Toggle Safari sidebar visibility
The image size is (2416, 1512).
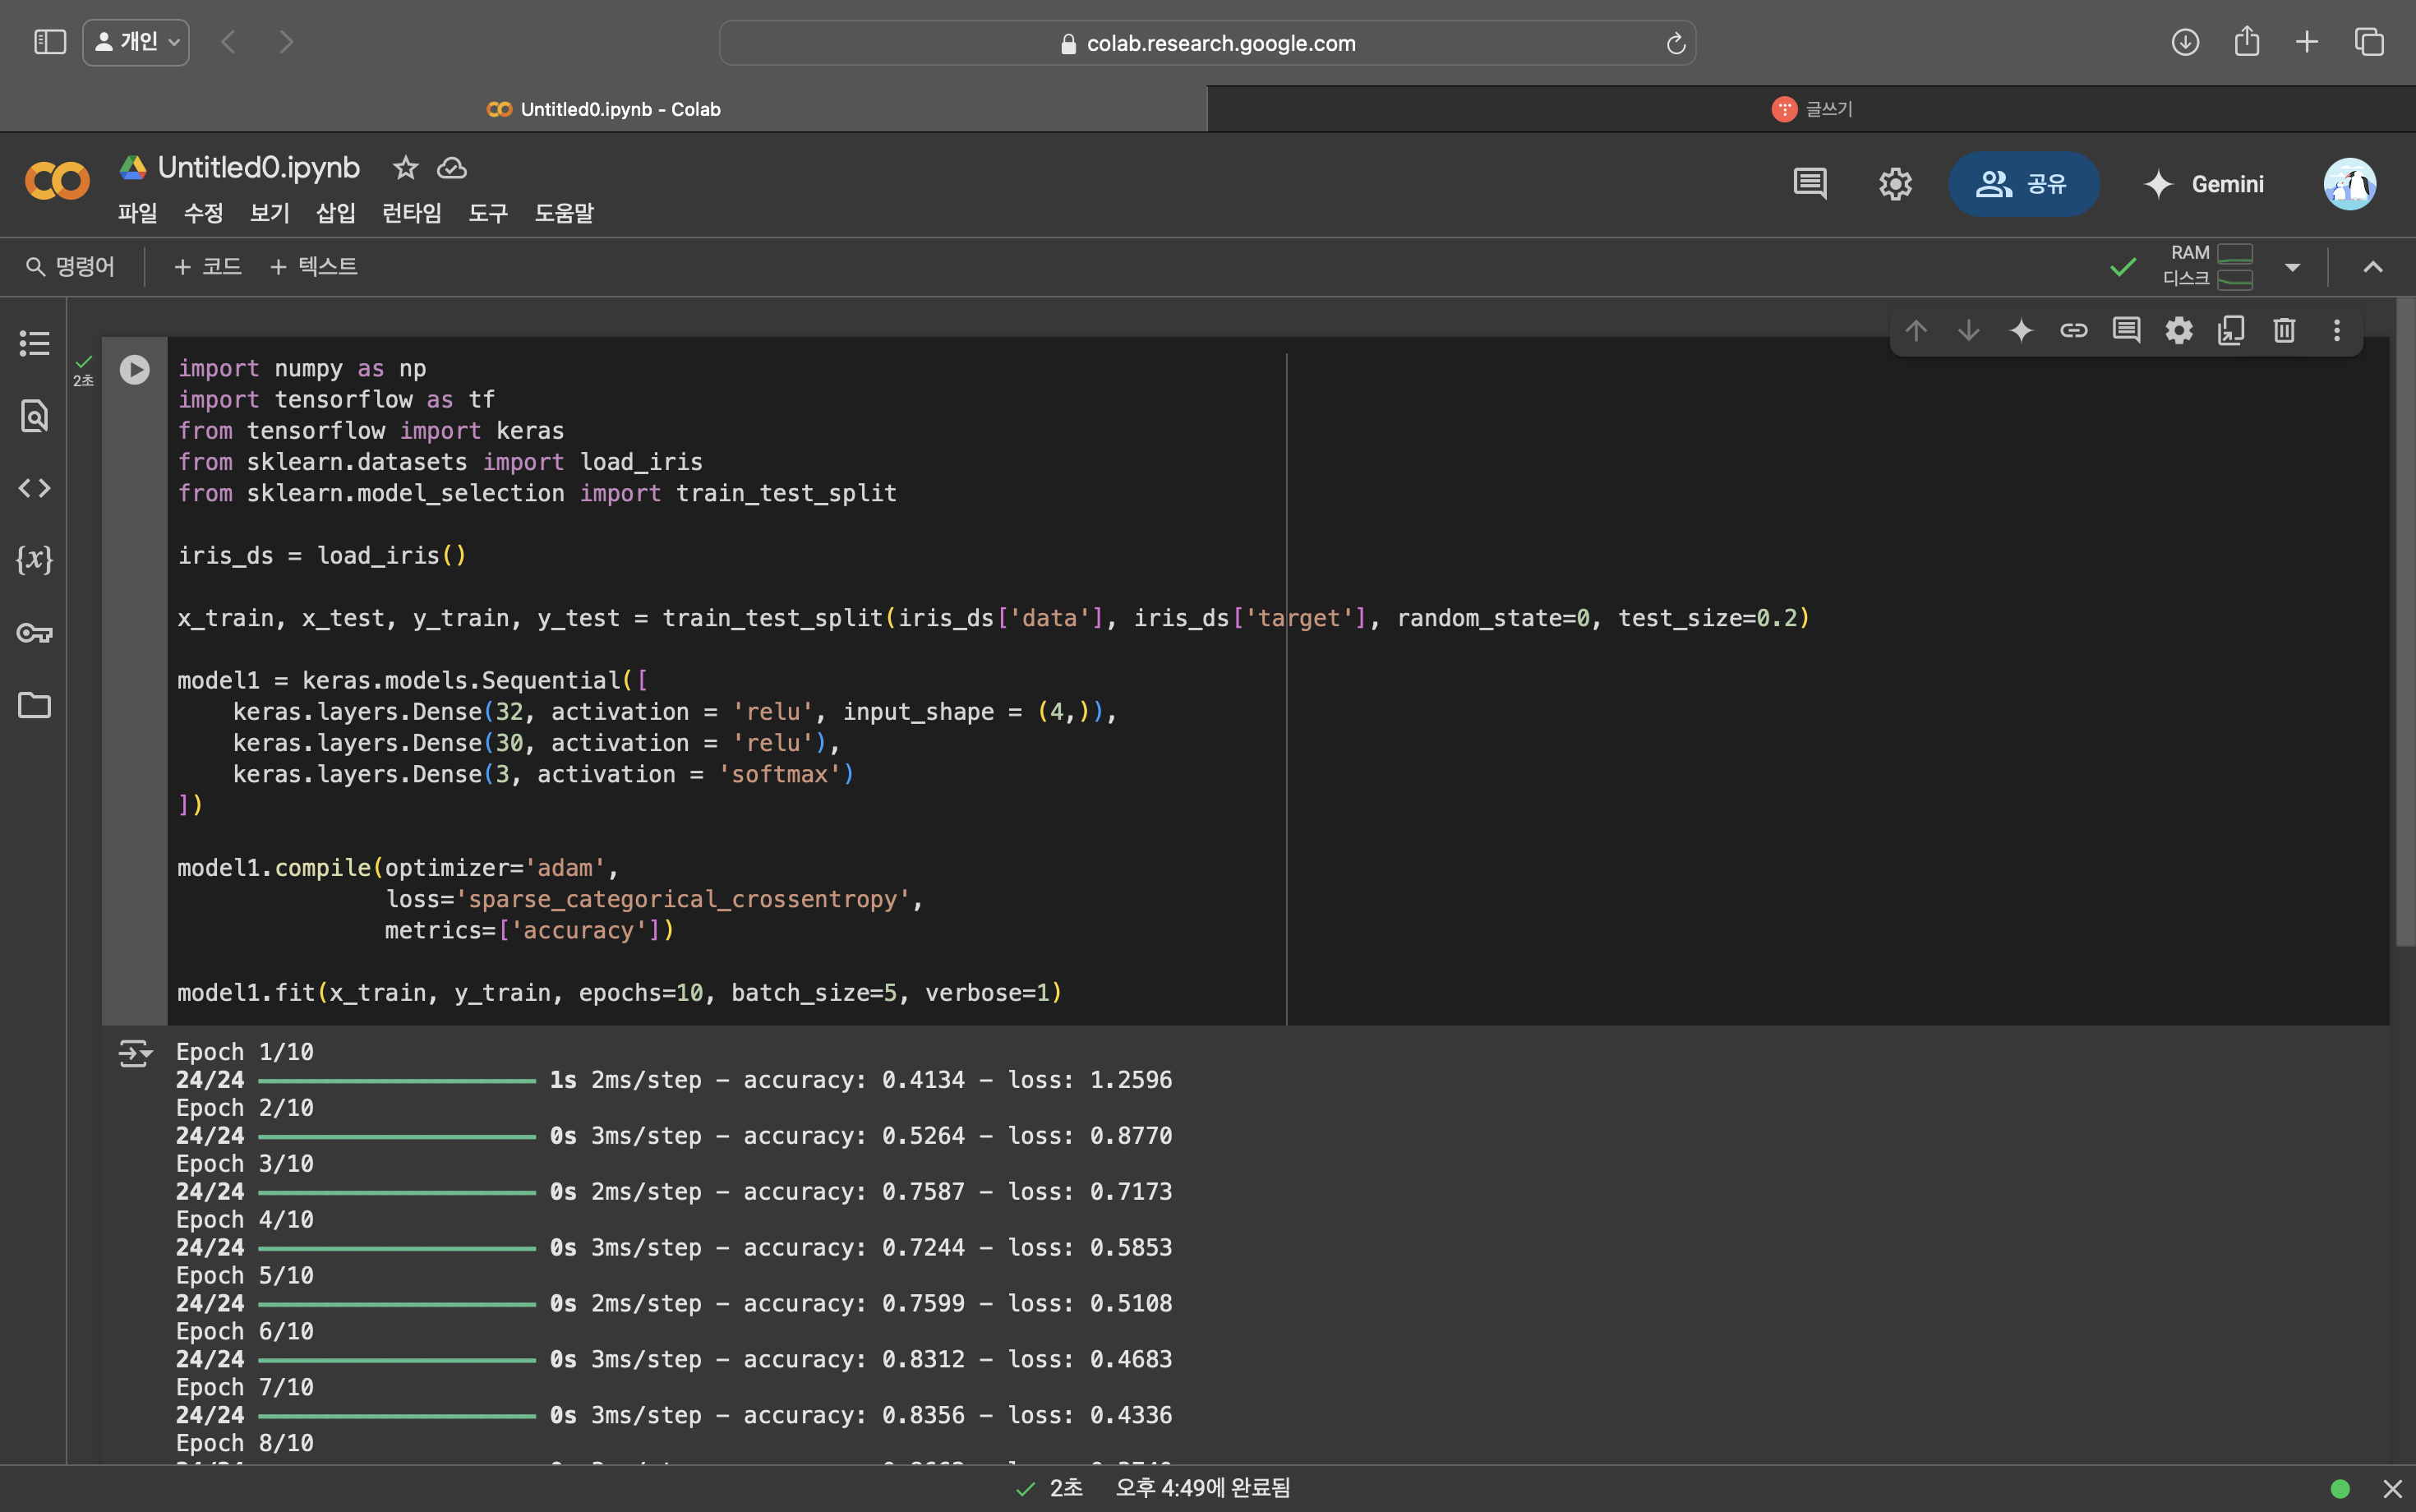pyautogui.click(x=49, y=42)
